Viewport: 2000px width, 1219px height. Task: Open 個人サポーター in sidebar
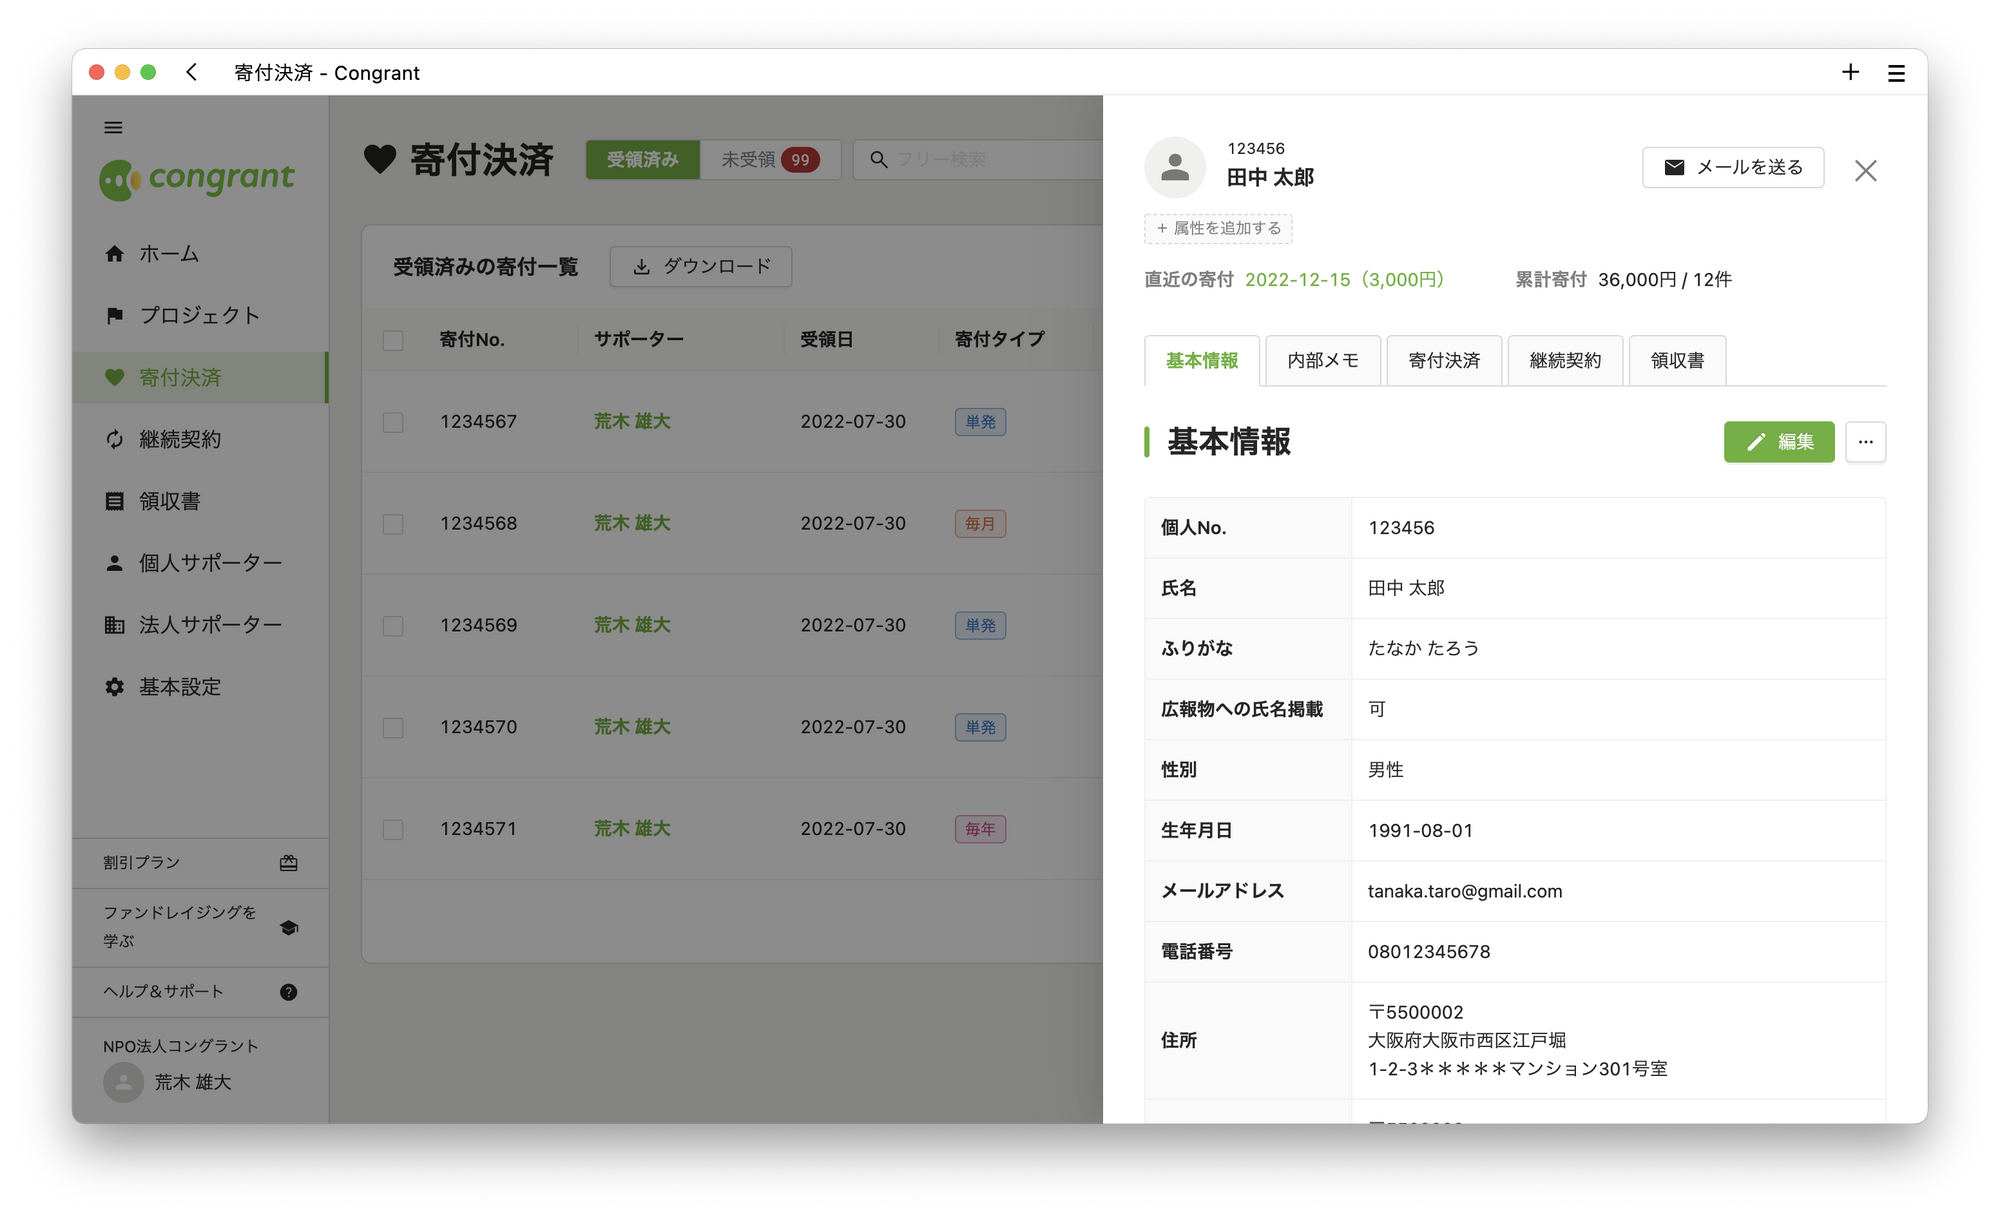(200, 563)
